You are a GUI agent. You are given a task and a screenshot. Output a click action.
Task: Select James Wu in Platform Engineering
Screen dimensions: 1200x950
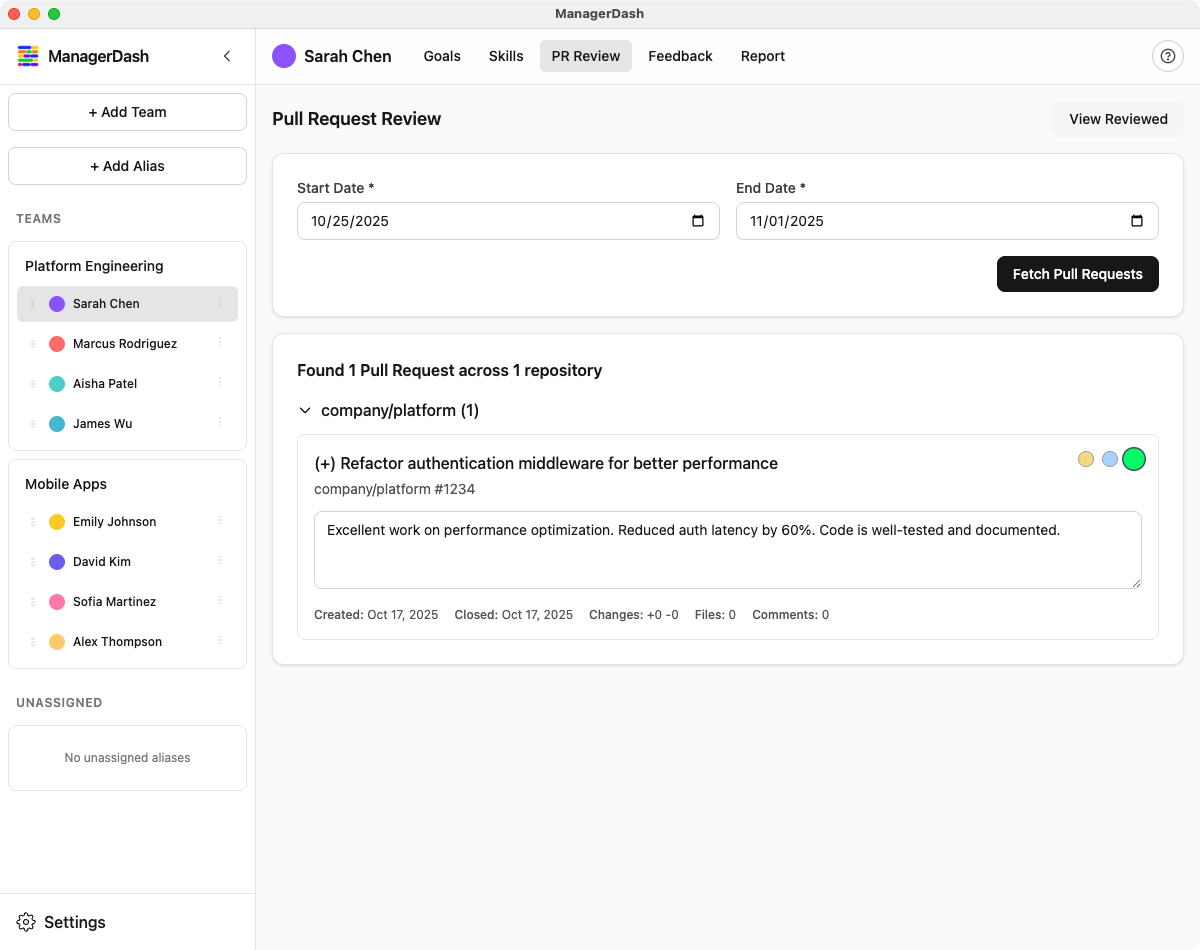click(x=102, y=424)
